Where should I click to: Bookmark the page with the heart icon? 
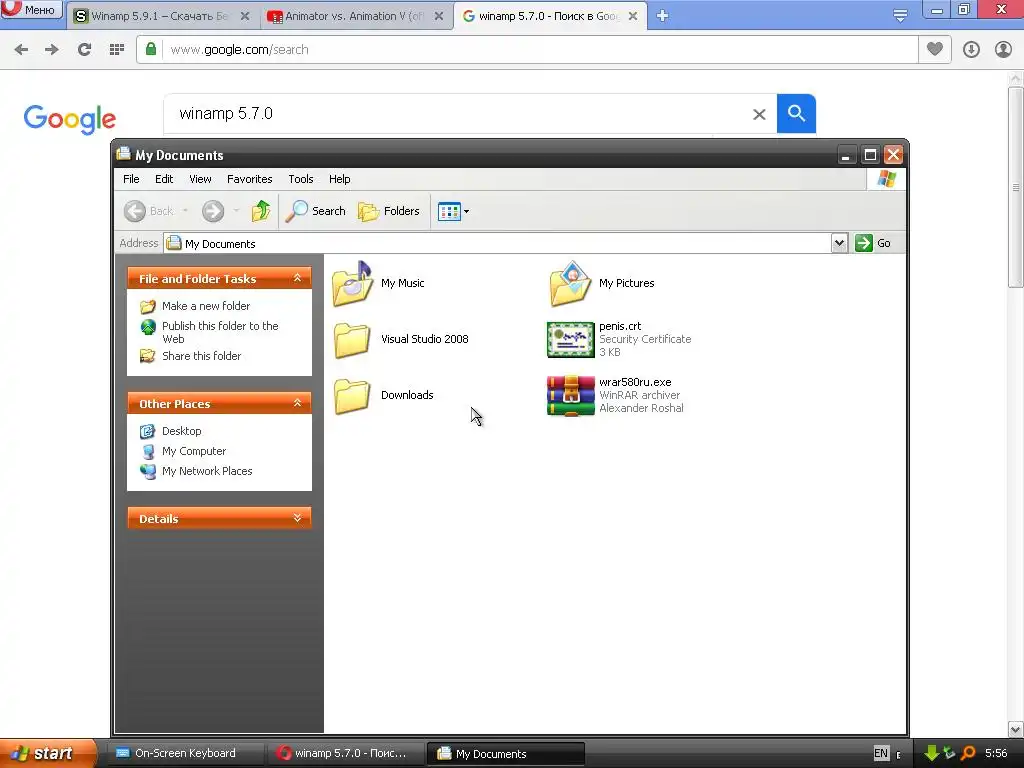pos(935,49)
